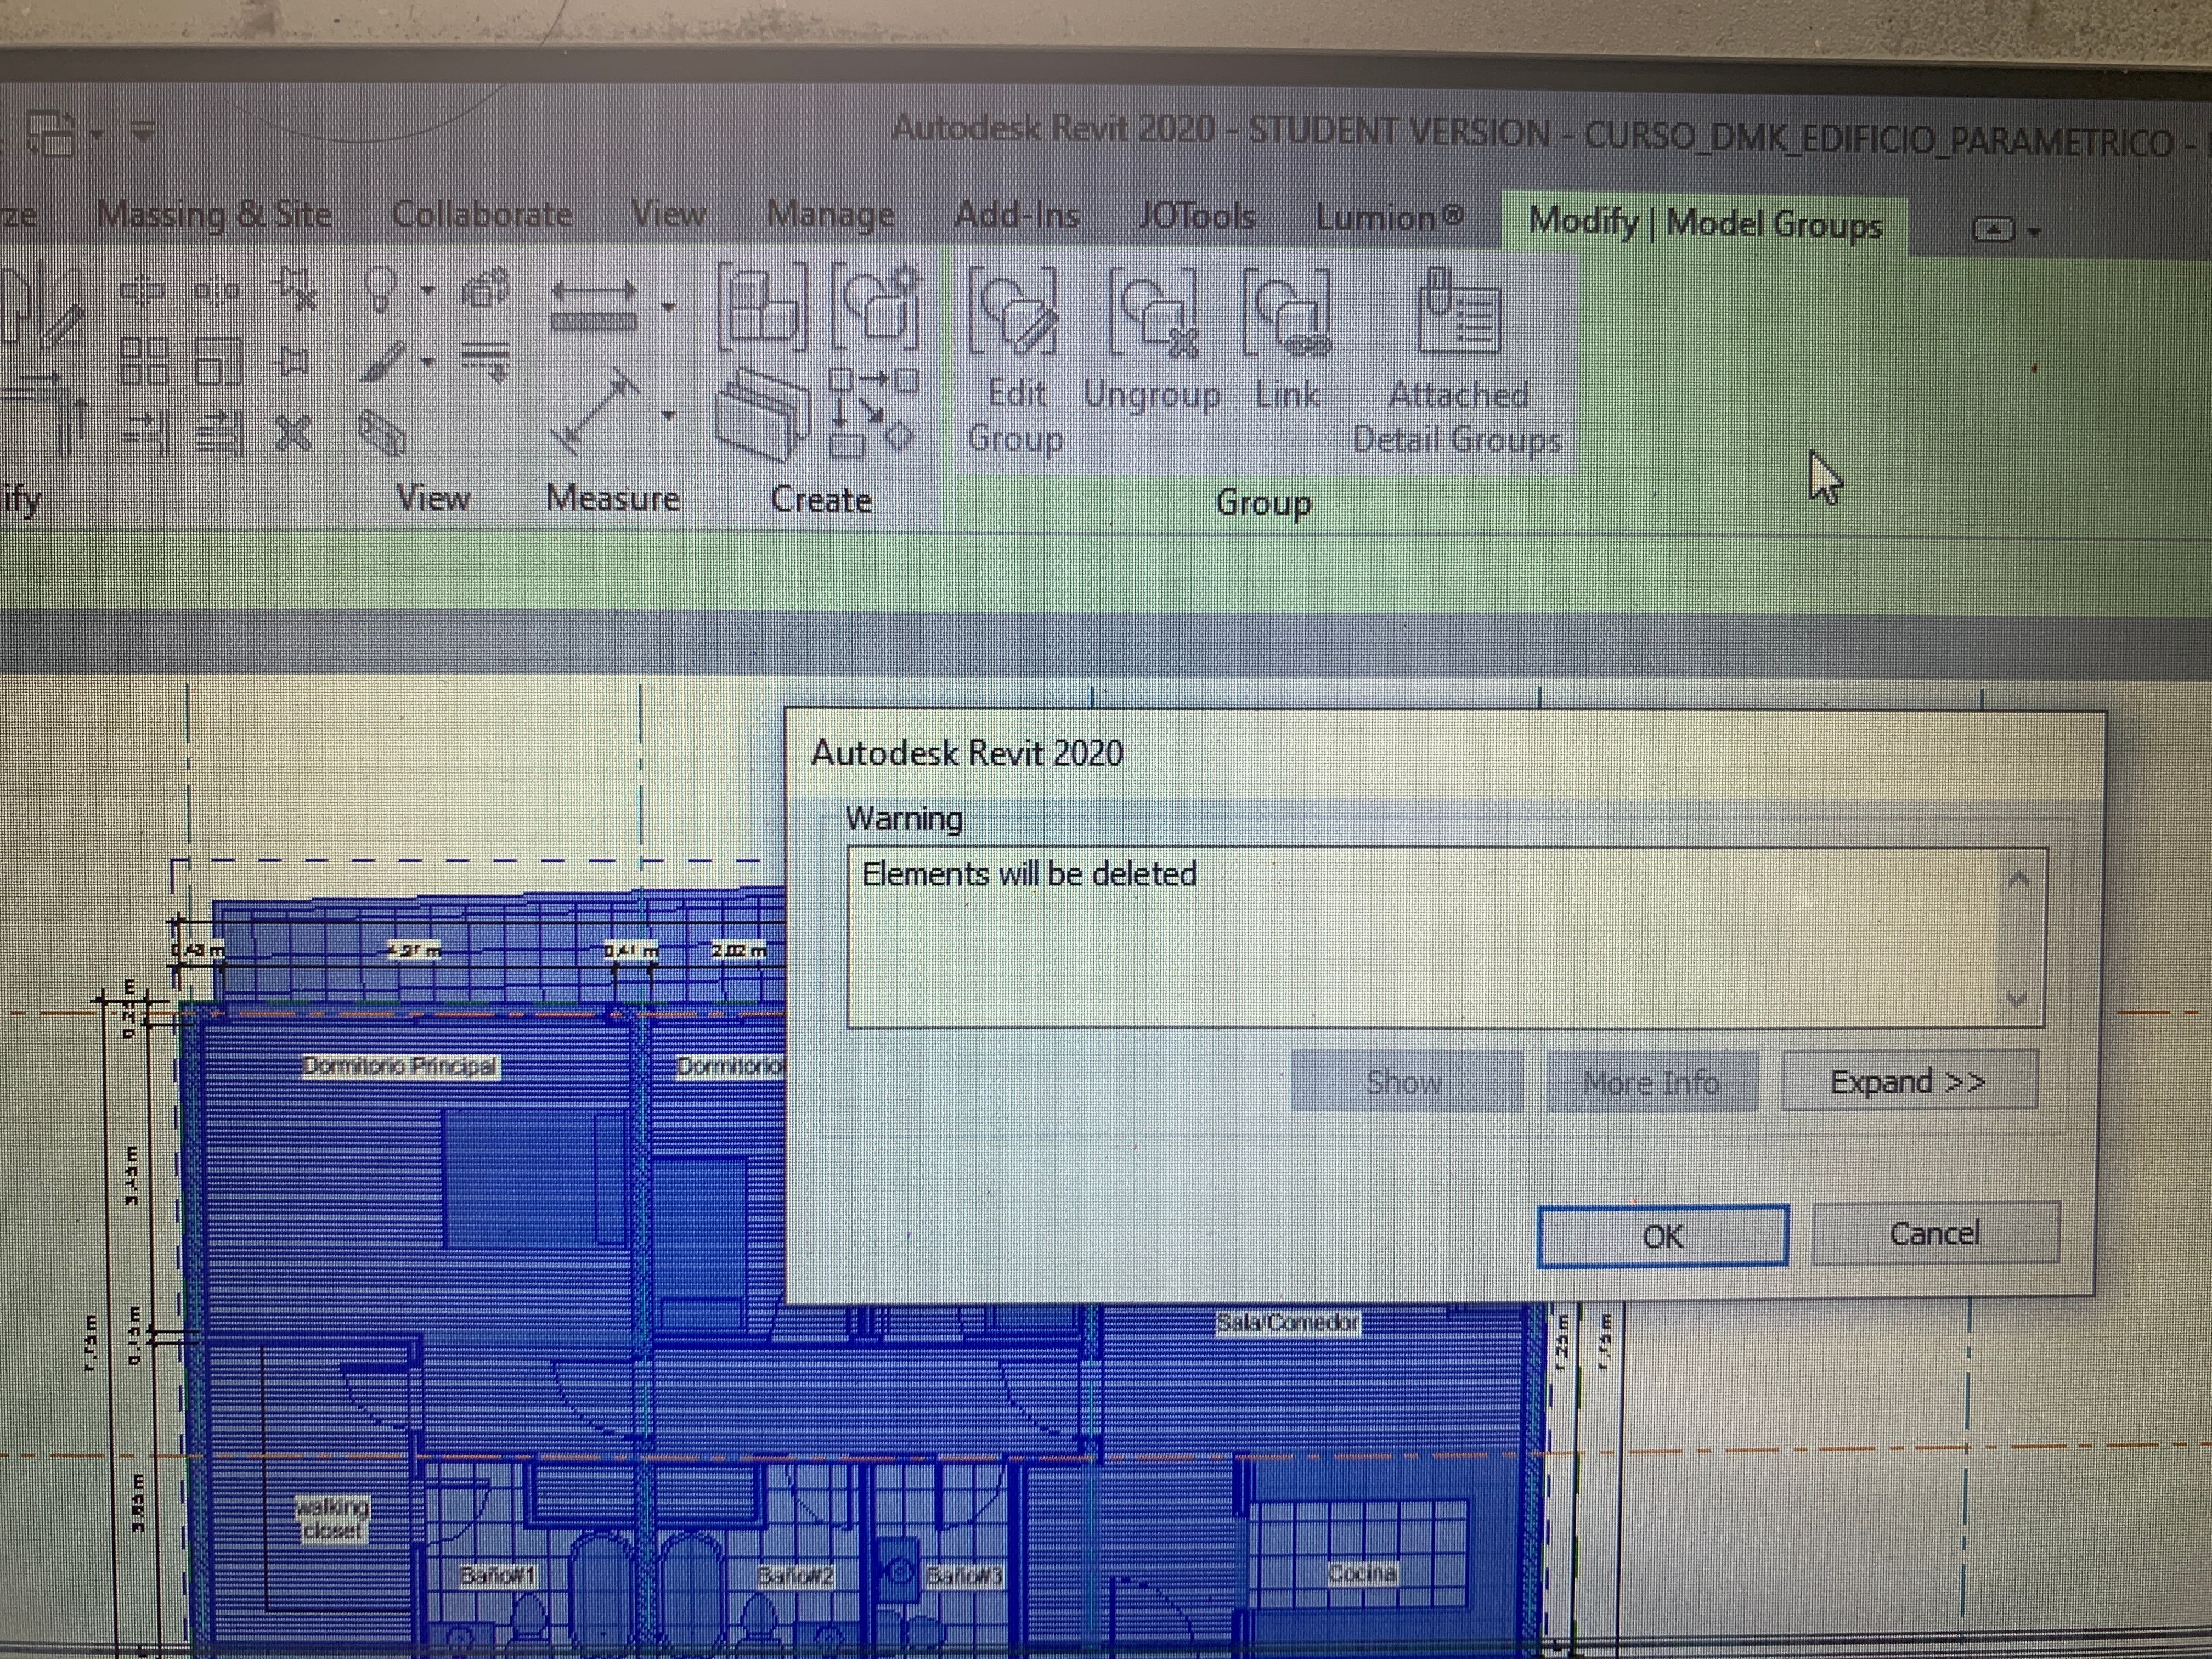
Task: Open the Massing & Site tab
Action: pos(214,214)
